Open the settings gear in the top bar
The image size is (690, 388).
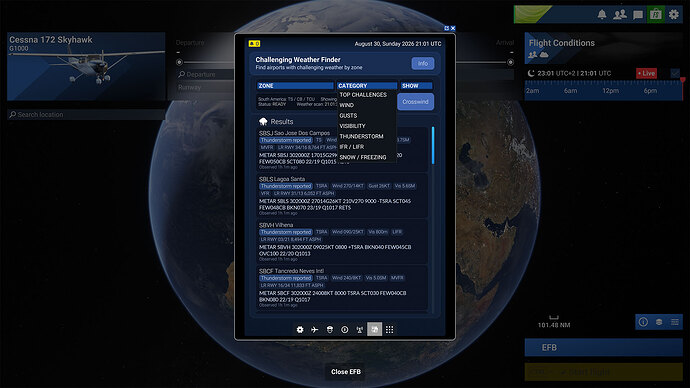click(674, 15)
